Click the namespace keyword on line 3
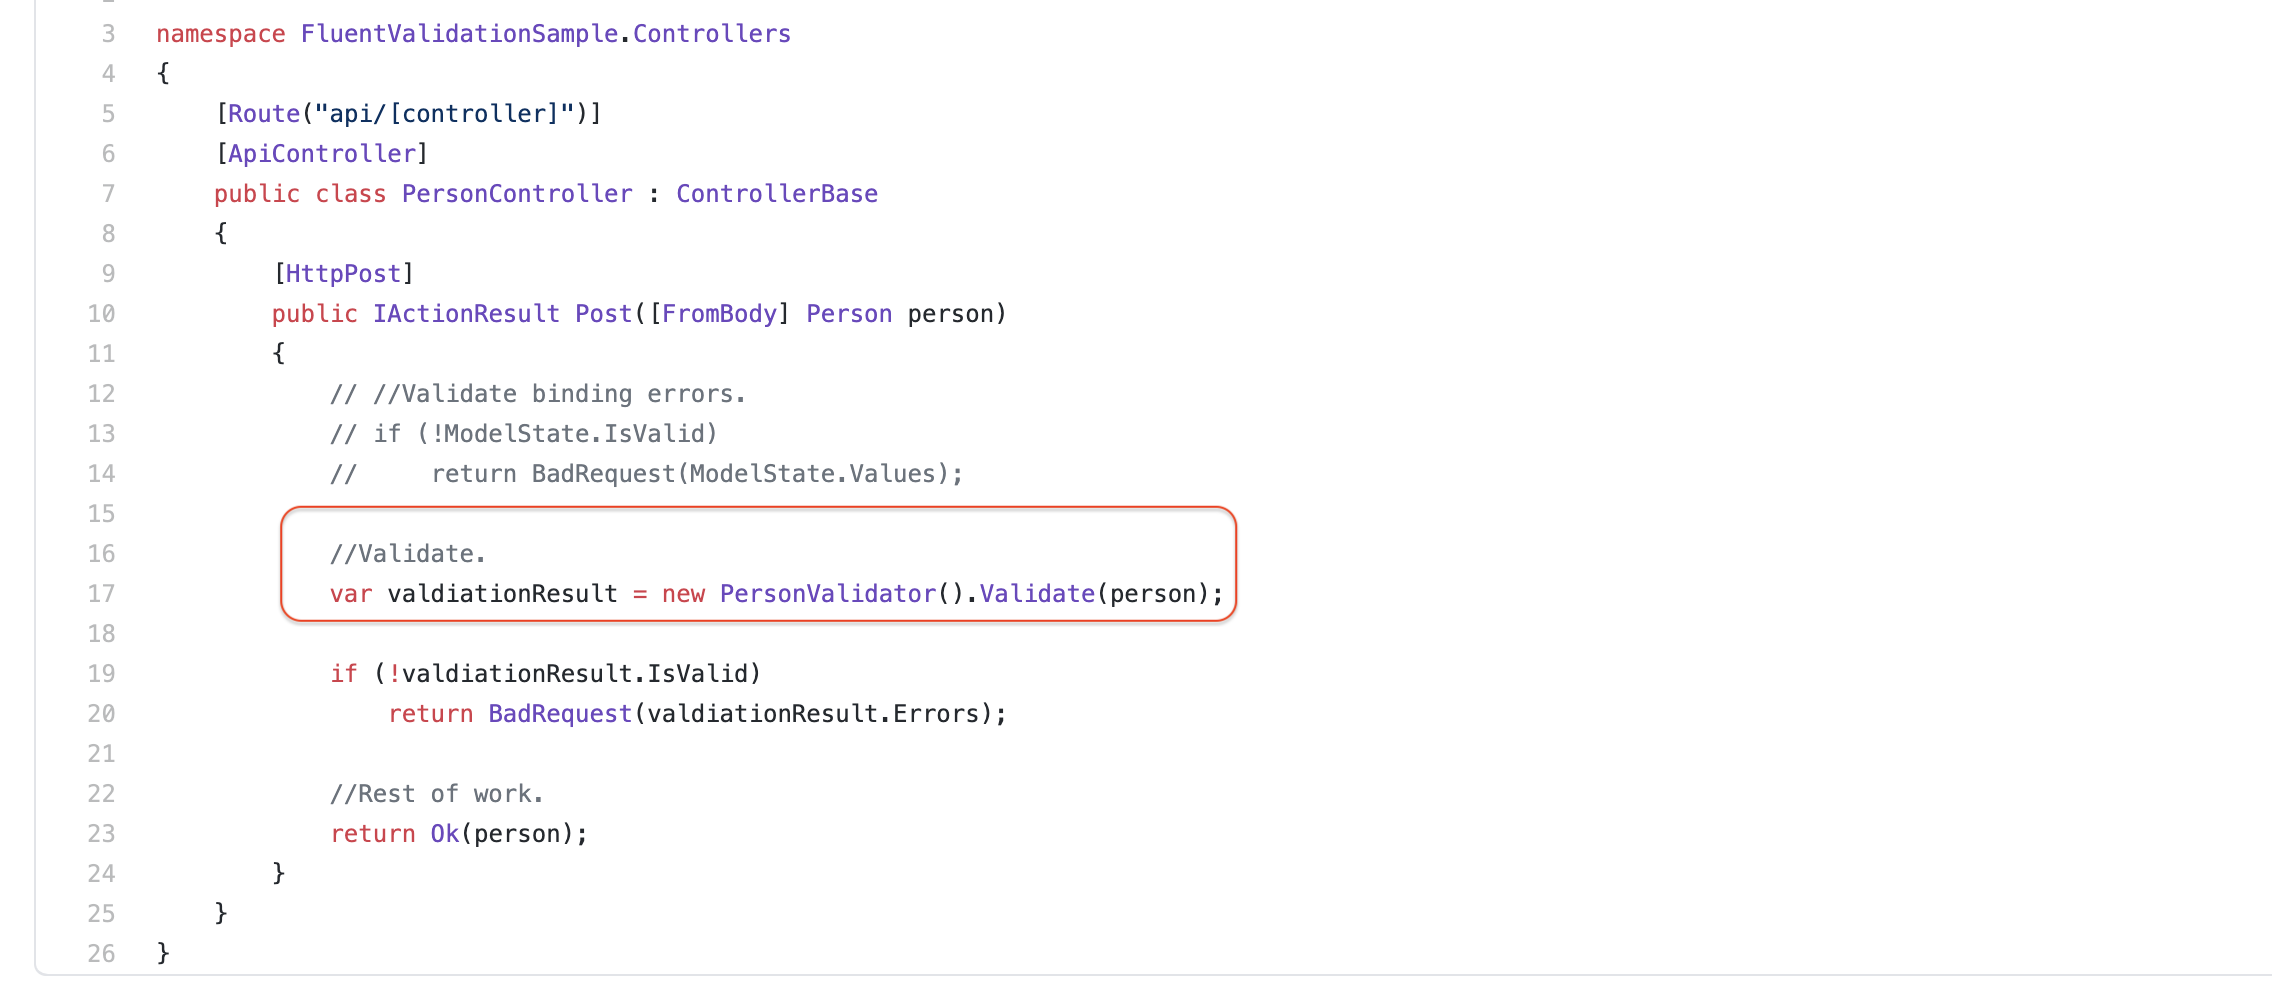Screen dimensions: 2272x1002 point(221,34)
